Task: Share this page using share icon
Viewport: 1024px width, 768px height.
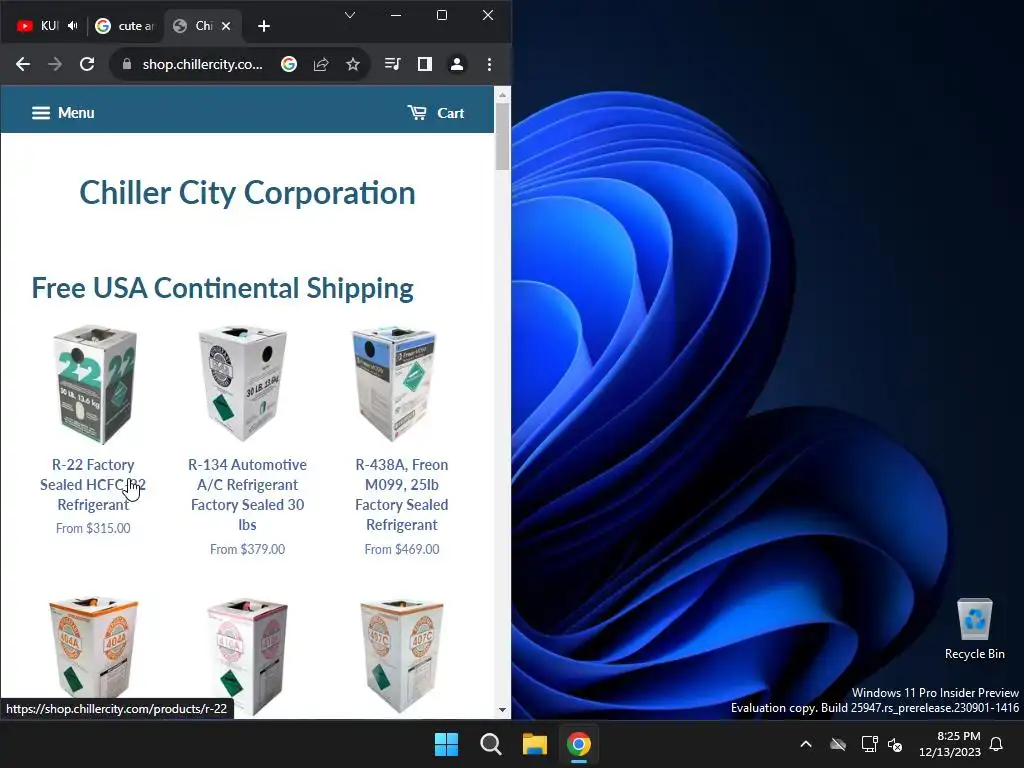Action: click(x=321, y=64)
